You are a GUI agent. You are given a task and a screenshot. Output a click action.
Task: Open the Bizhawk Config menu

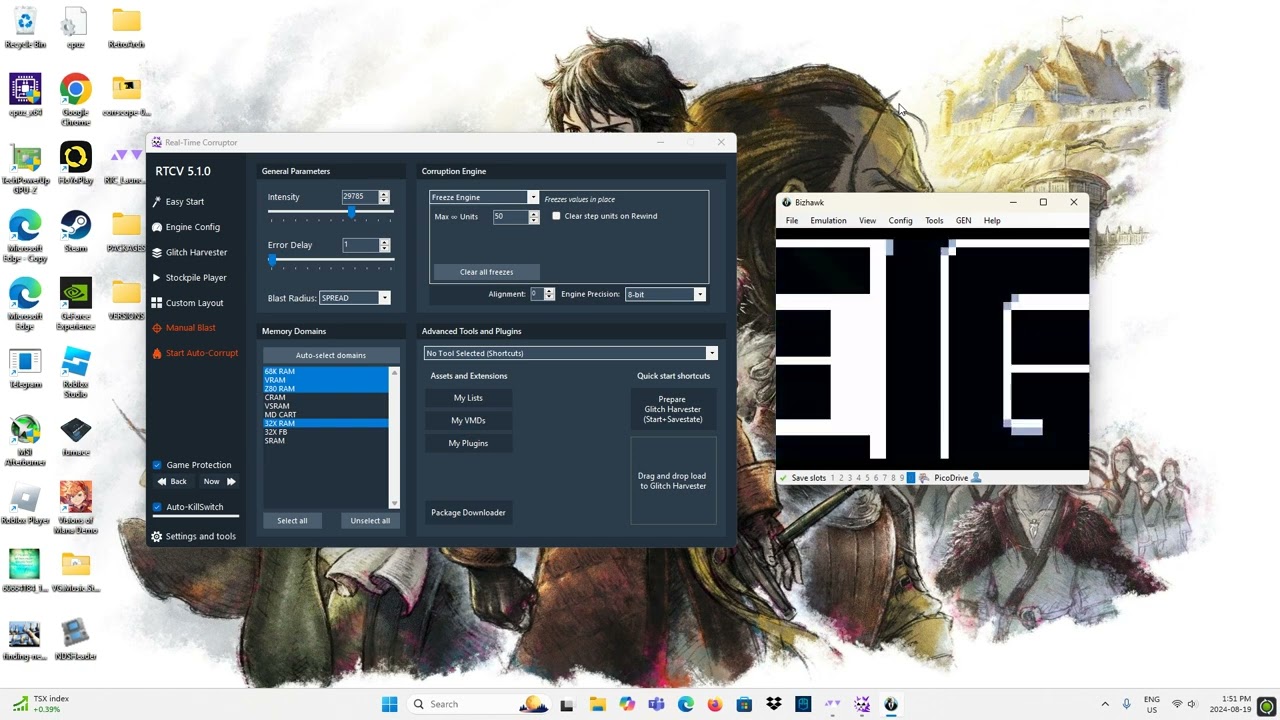(900, 221)
